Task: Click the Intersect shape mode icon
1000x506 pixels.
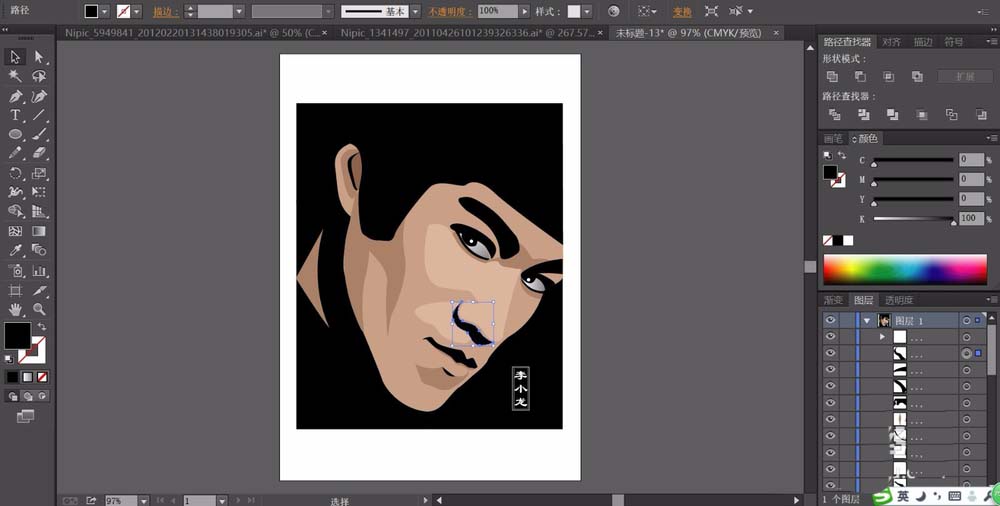Action: coord(888,77)
